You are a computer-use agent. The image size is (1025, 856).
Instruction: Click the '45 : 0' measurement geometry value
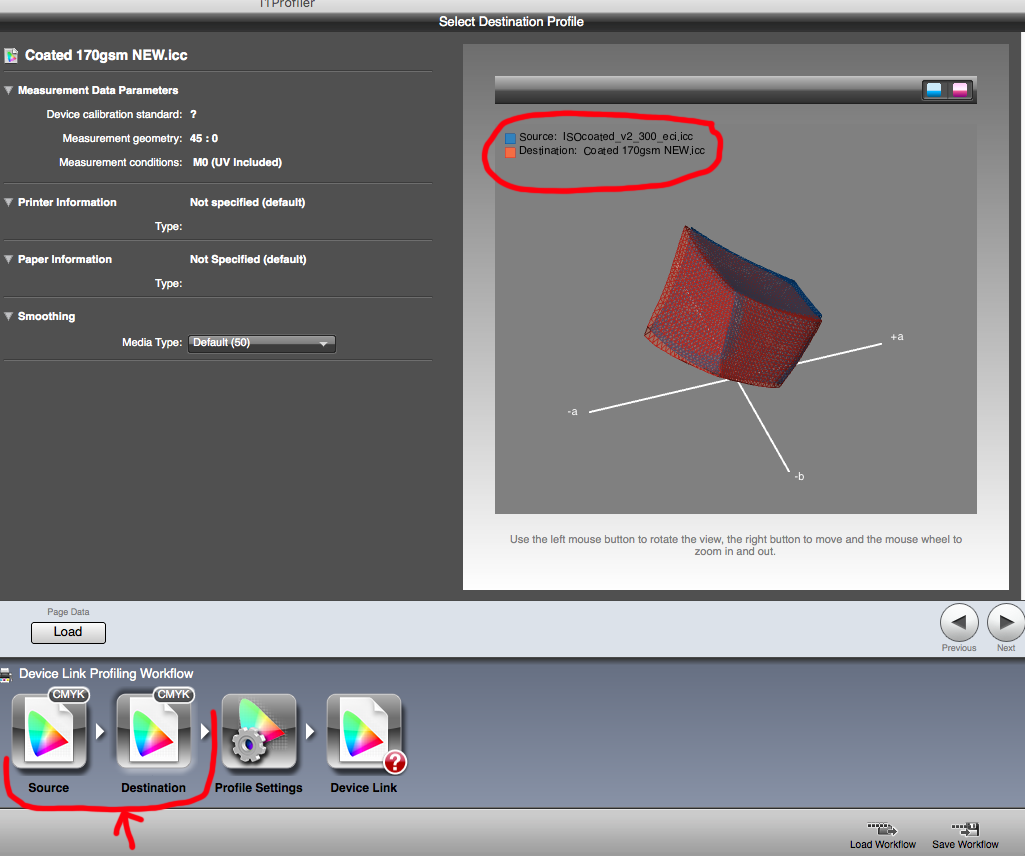pyautogui.click(x=204, y=139)
